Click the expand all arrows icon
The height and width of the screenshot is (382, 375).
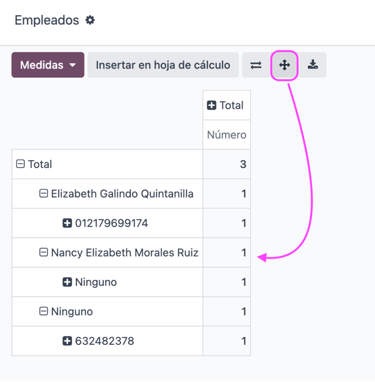[x=284, y=65]
